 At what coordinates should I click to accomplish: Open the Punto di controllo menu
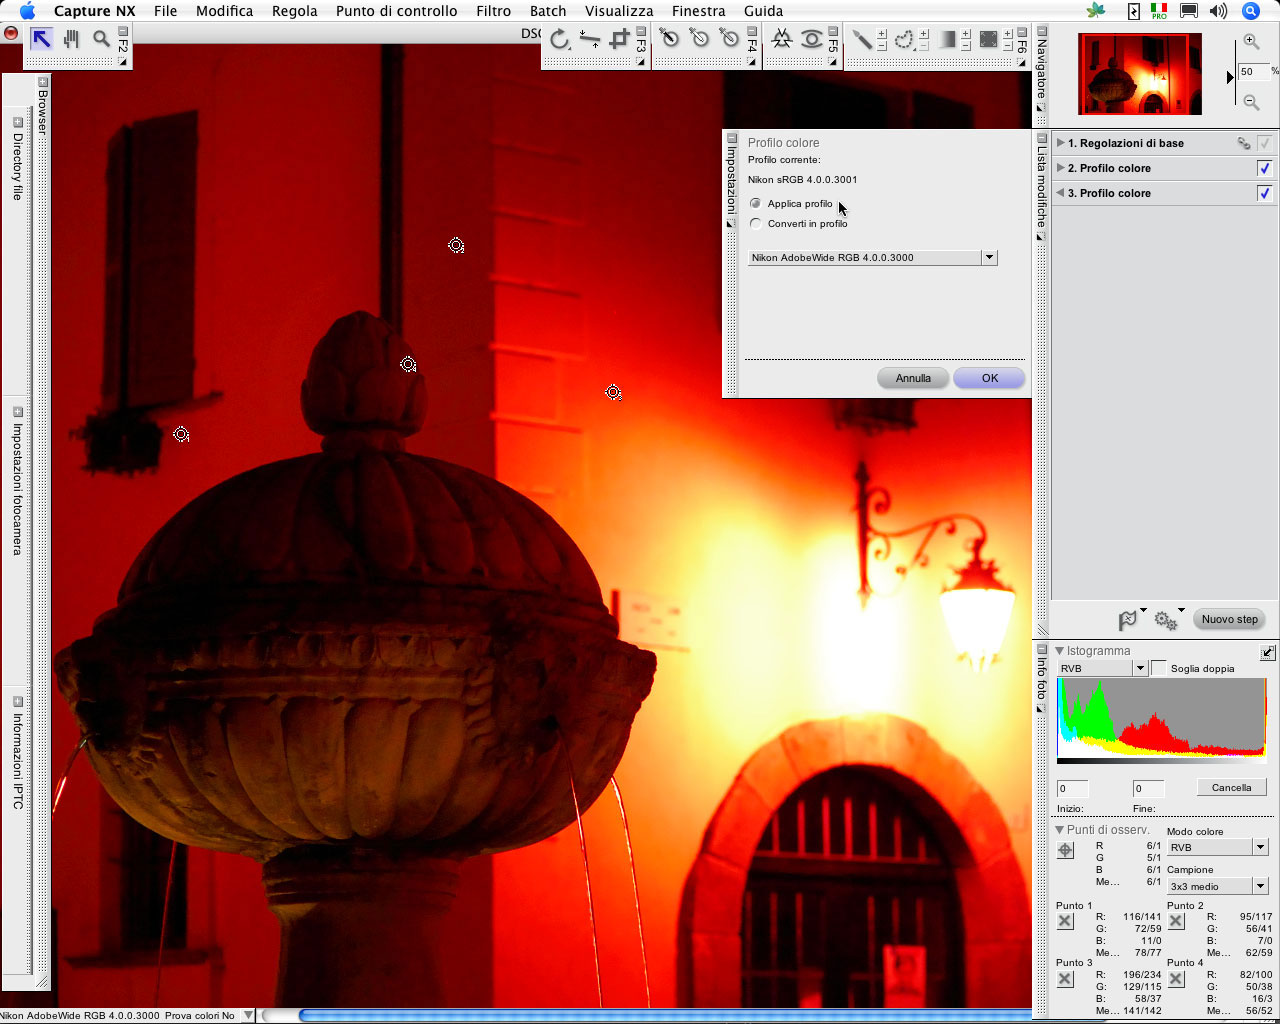pos(396,11)
